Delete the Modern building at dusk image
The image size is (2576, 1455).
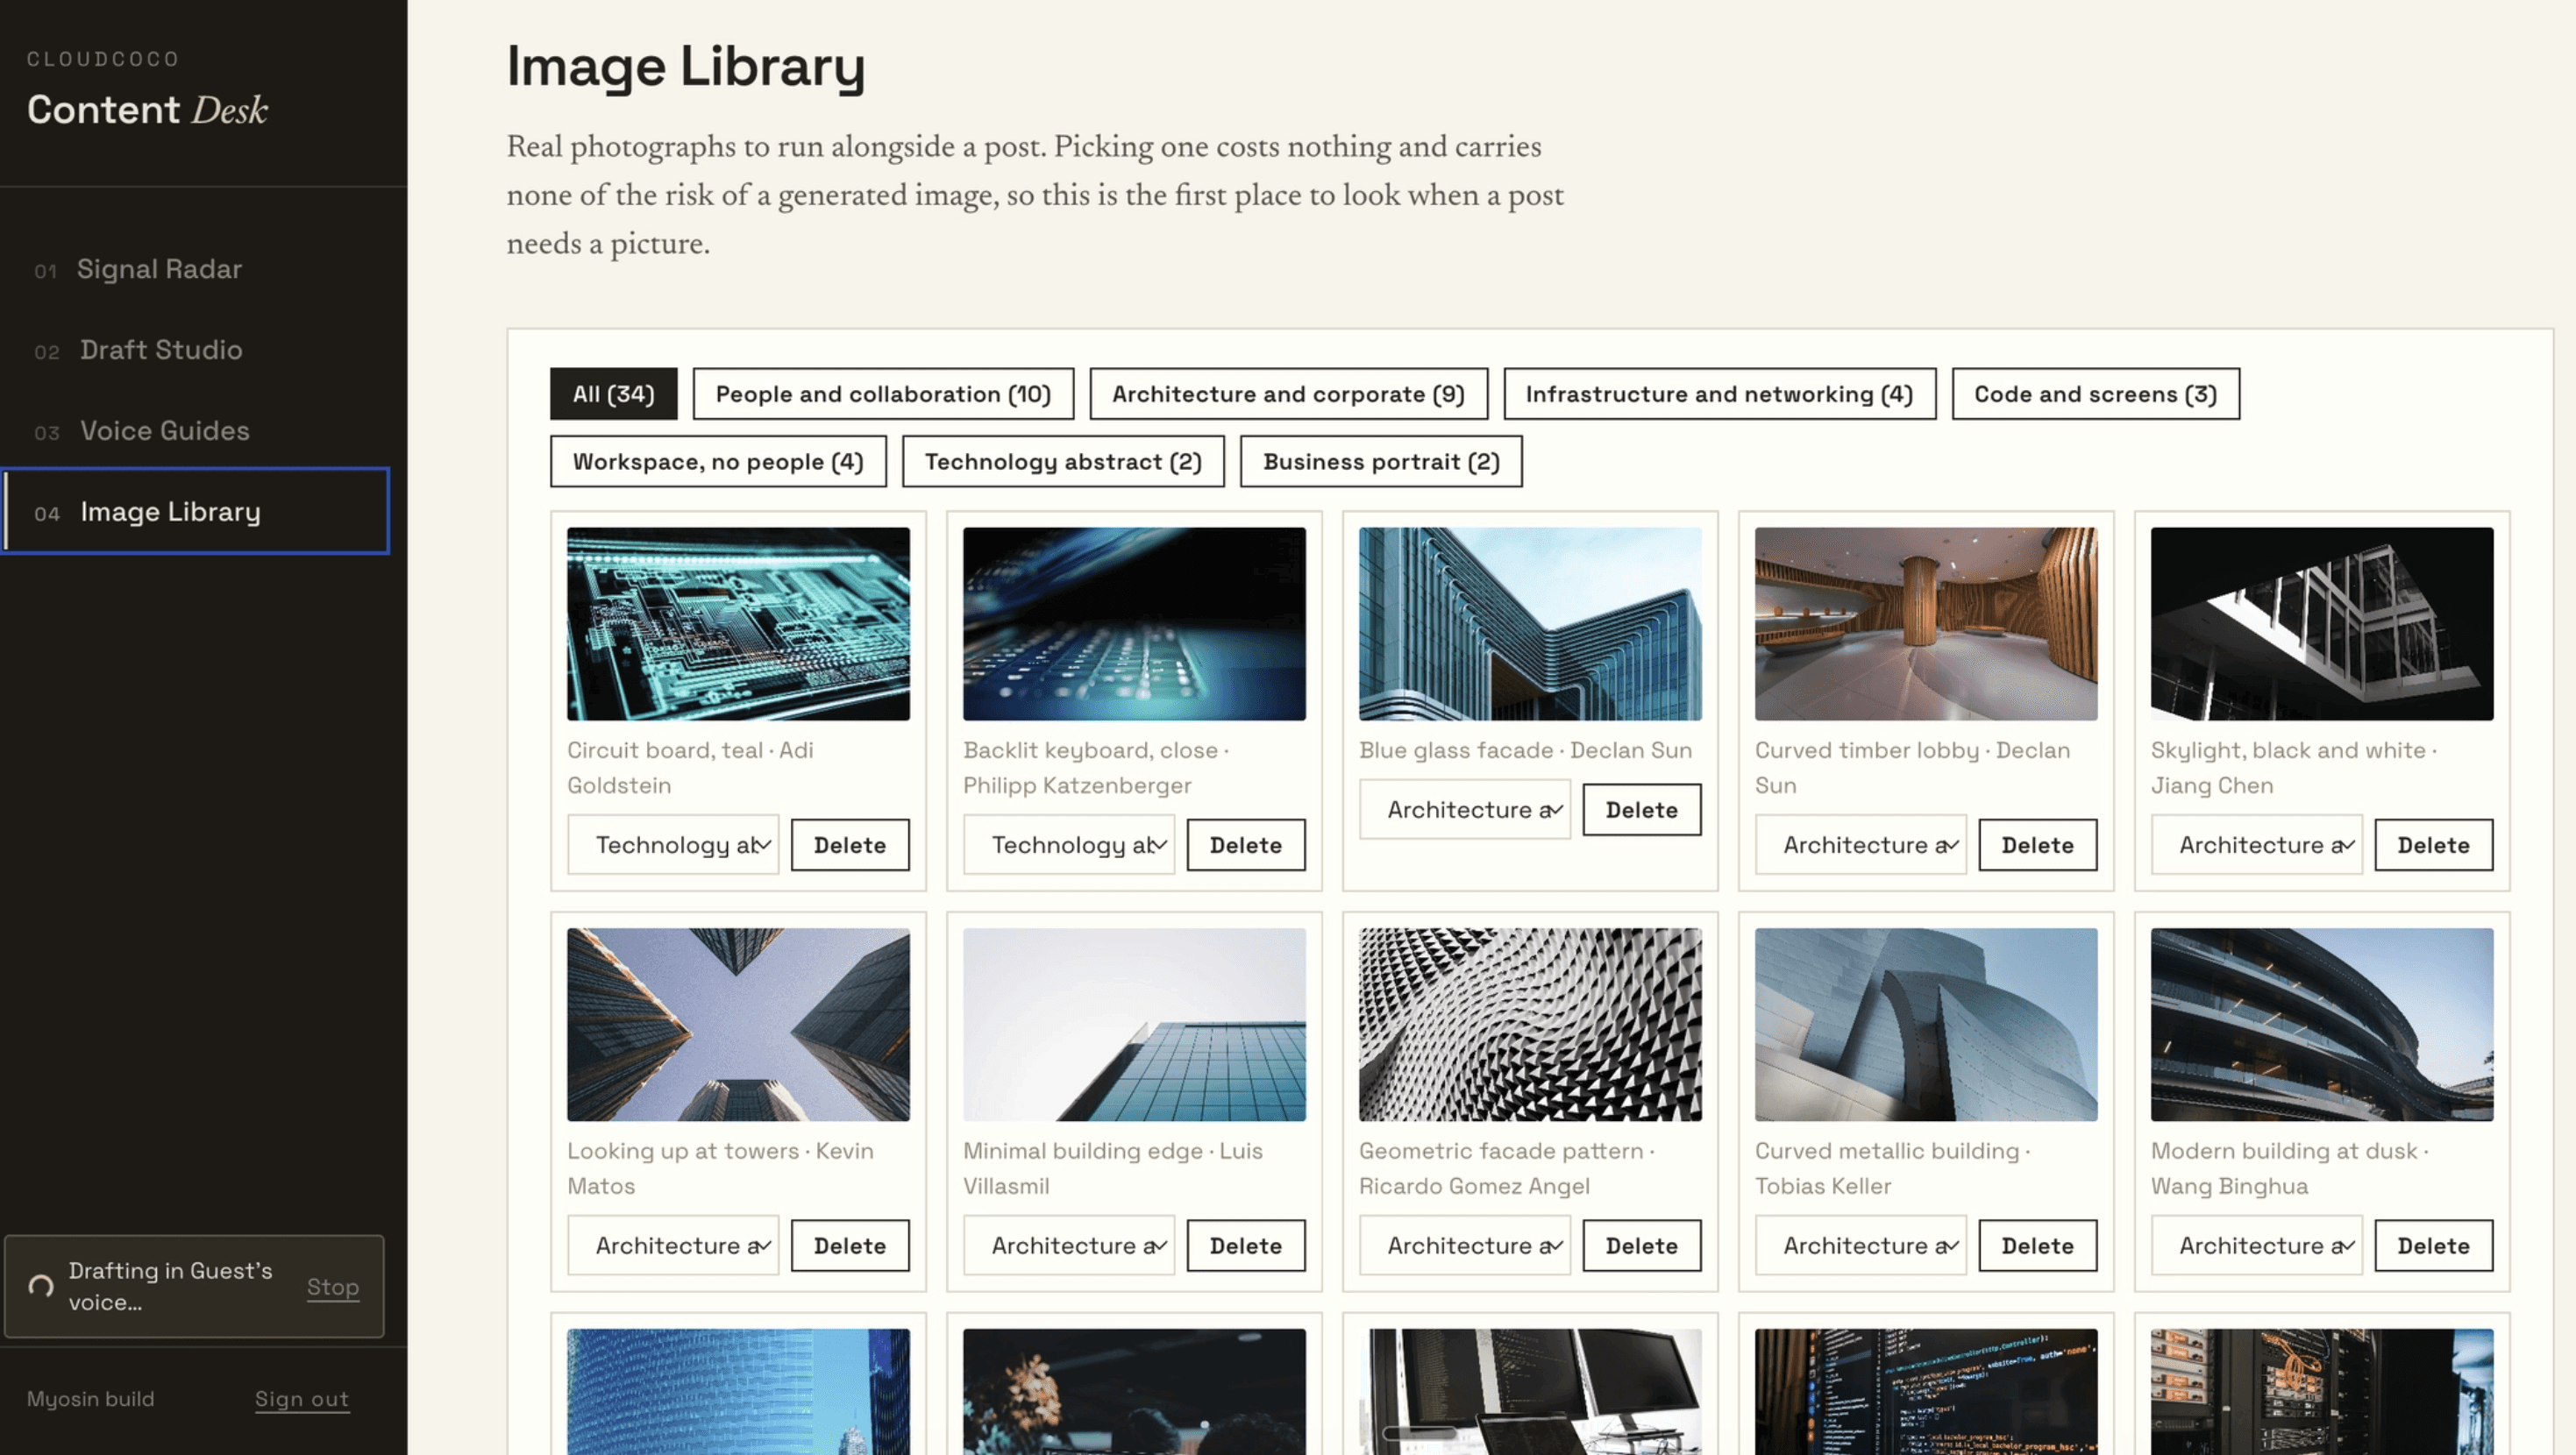click(2434, 1246)
